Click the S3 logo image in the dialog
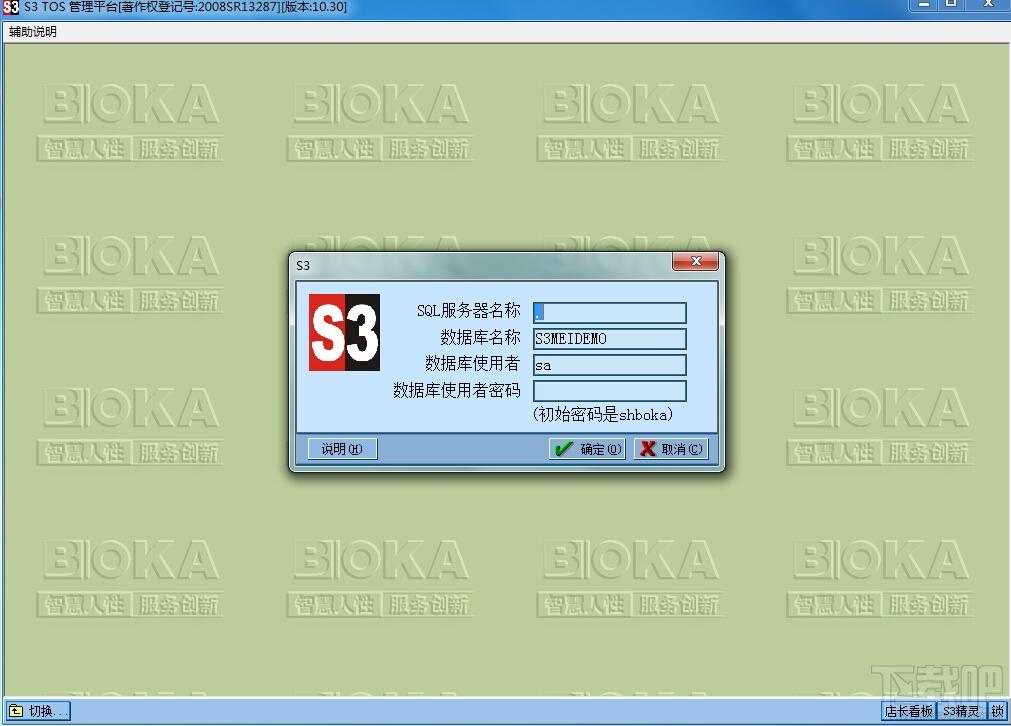Image resolution: width=1011 pixels, height=726 pixels. 344,332
